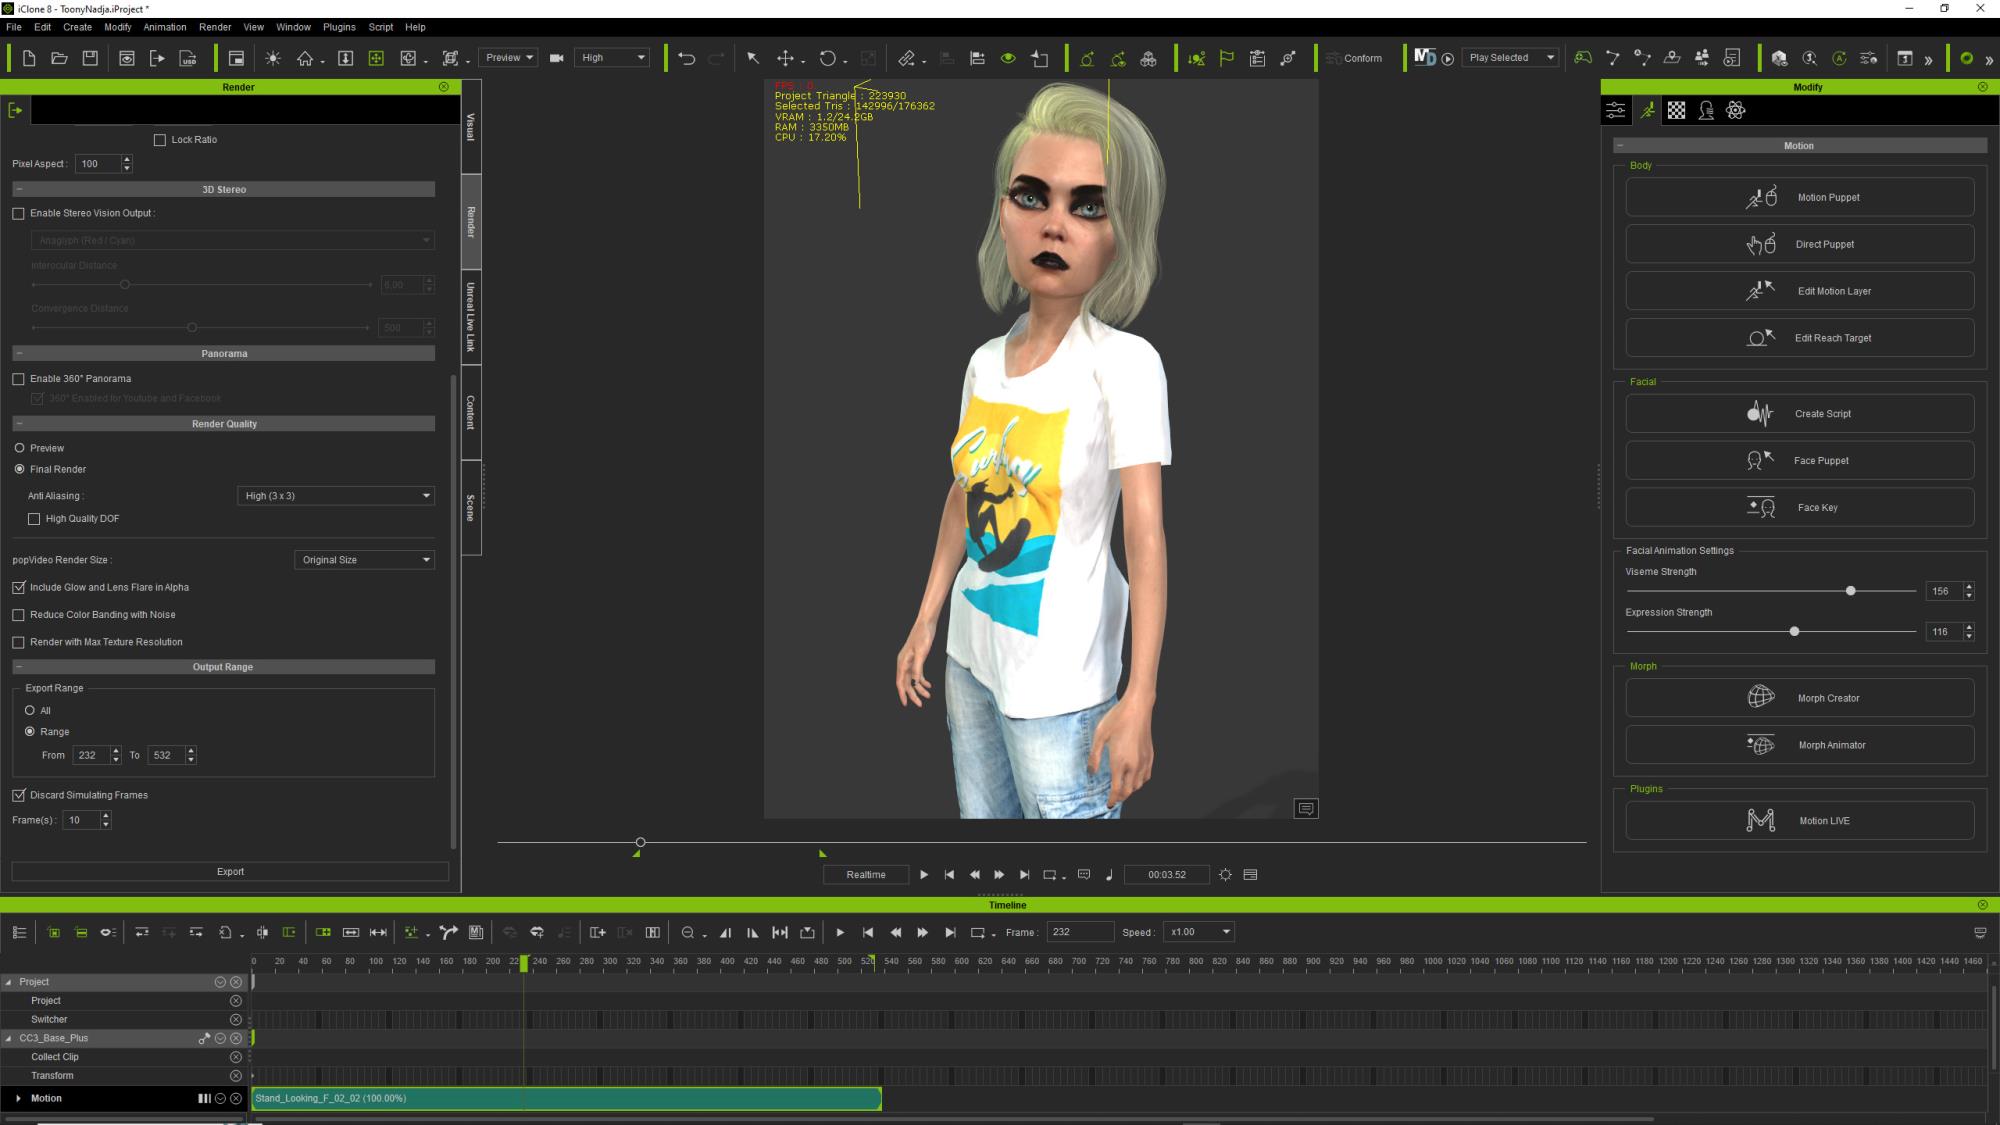
Task: Click the checkerboard material tab icon in Modify
Action: (x=1676, y=111)
